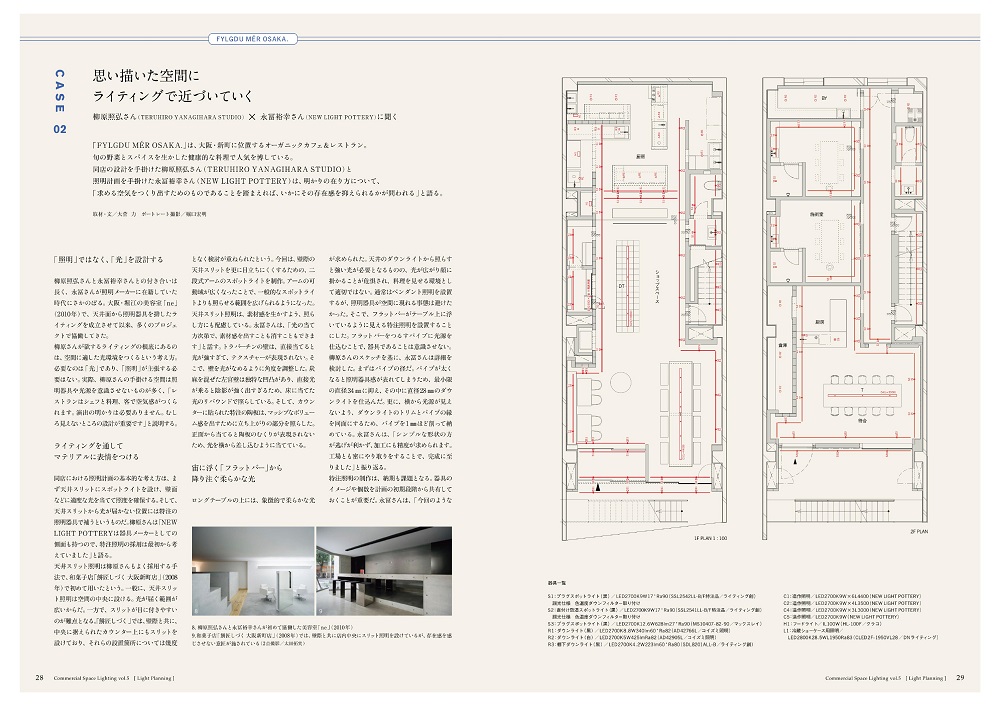The height and width of the screenshot is (706, 1000).
Task: Click the FYLGDU MÉR OSAKA. header label
Action: coord(253,39)
